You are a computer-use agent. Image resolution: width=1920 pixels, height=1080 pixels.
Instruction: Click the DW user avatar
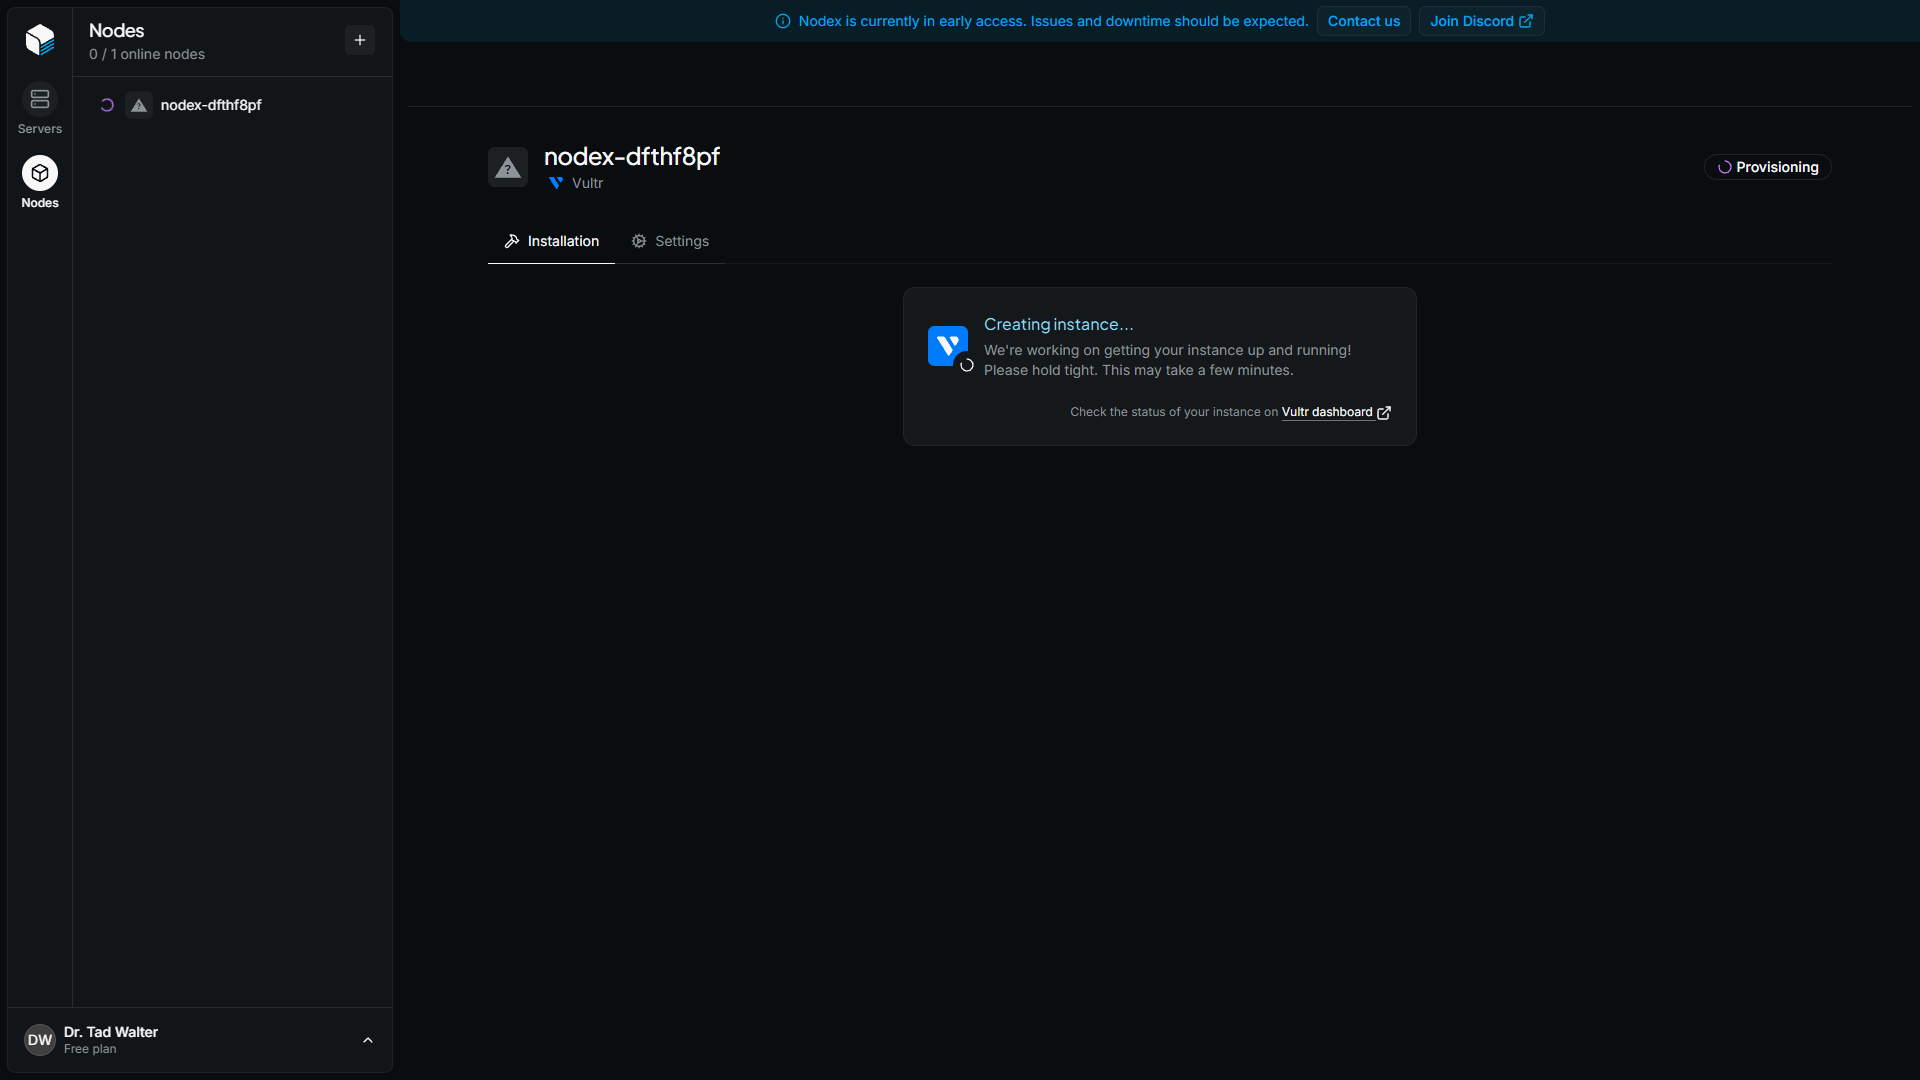pos(40,1040)
